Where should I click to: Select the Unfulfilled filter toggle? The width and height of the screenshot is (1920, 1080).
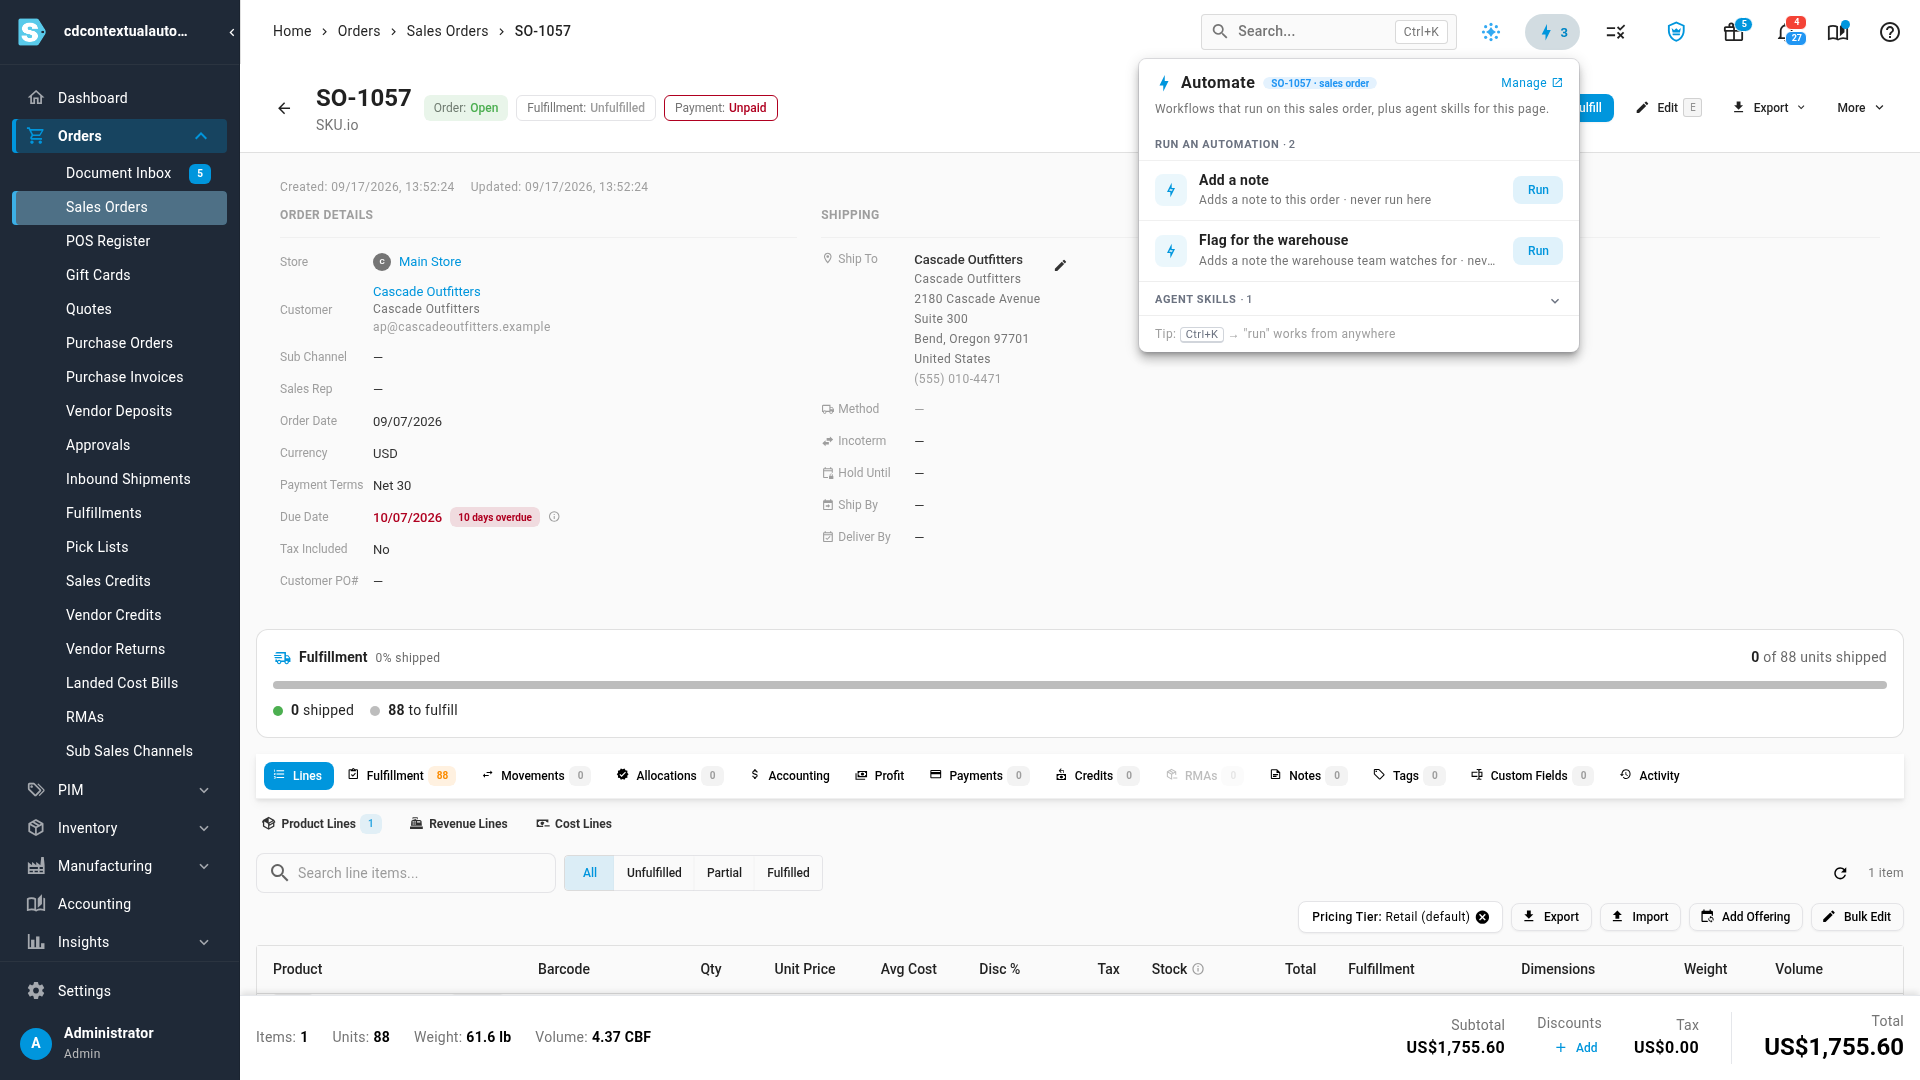point(654,873)
